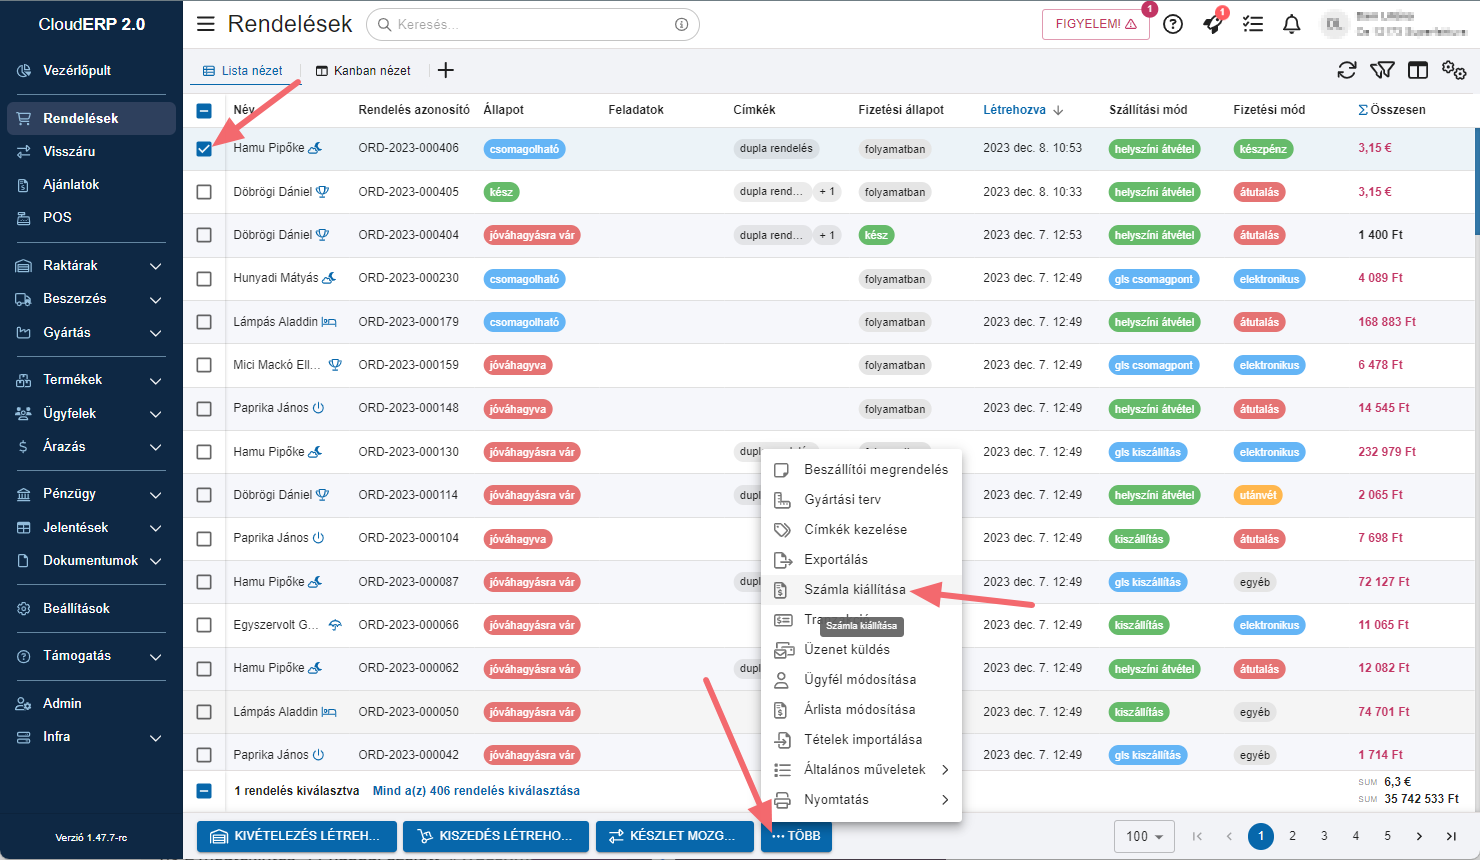The width and height of the screenshot is (1480, 860).
Task: Click Kivételezés létrehozása button
Action: point(297,836)
